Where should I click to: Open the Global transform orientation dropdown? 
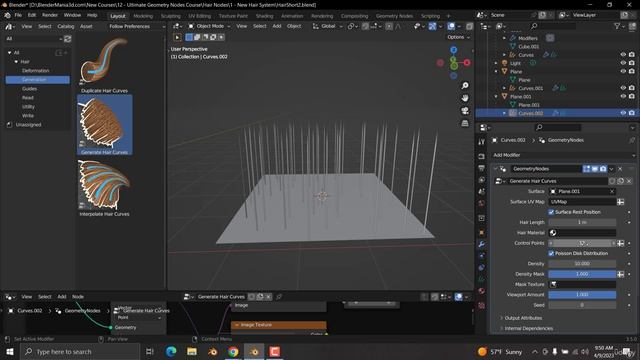tap(328, 26)
